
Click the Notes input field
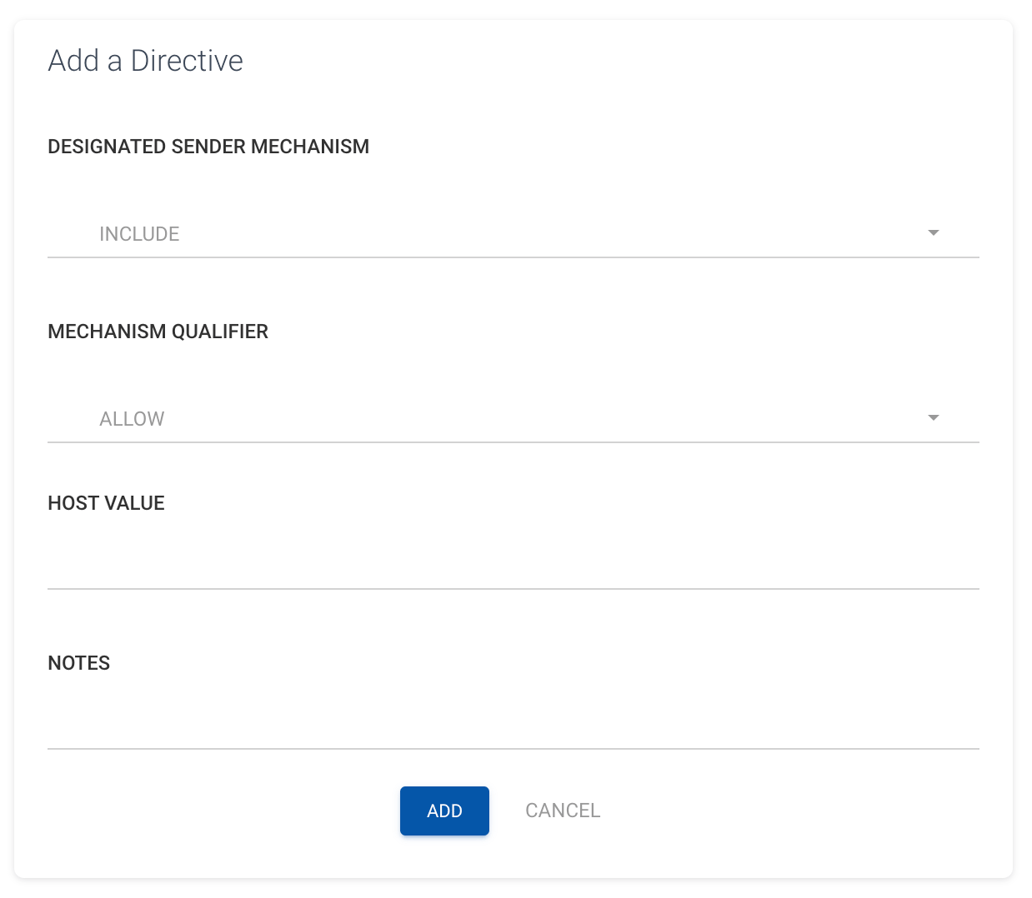coord(513,730)
